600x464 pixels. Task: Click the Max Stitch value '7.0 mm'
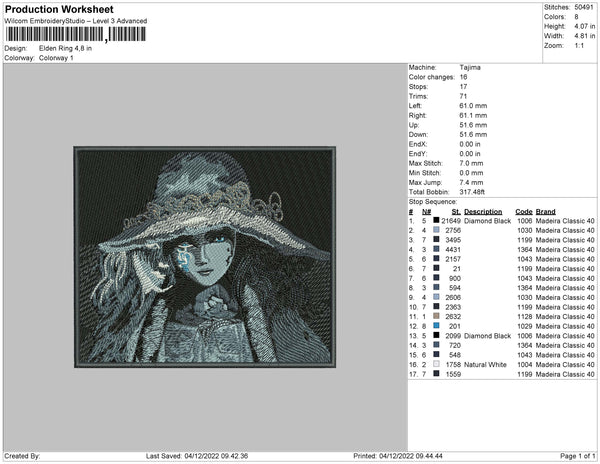point(471,163)
